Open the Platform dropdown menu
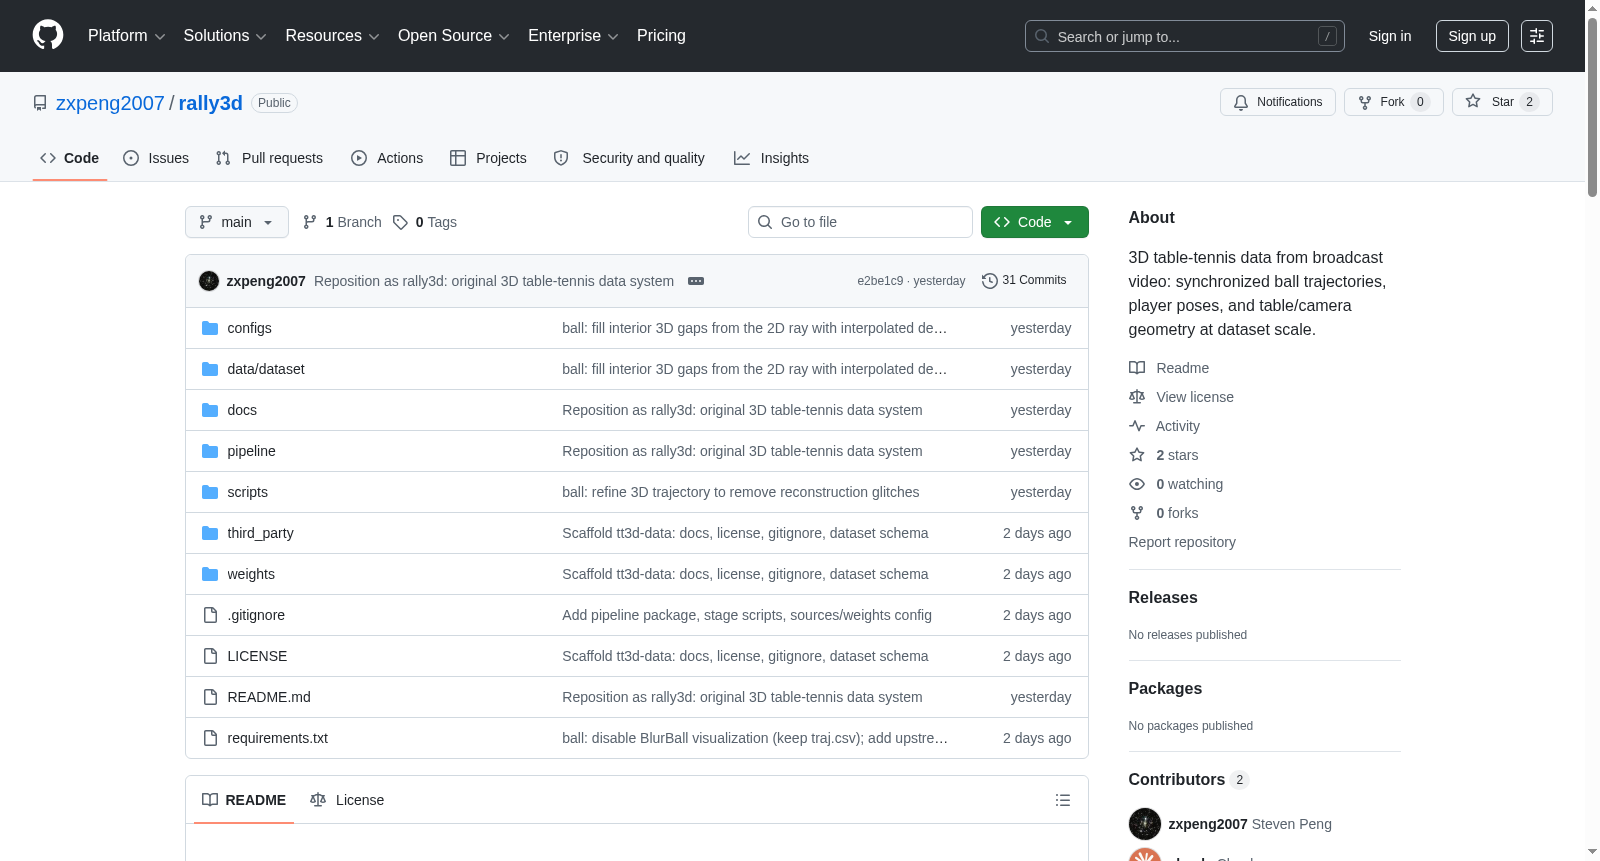 [126, 36]
